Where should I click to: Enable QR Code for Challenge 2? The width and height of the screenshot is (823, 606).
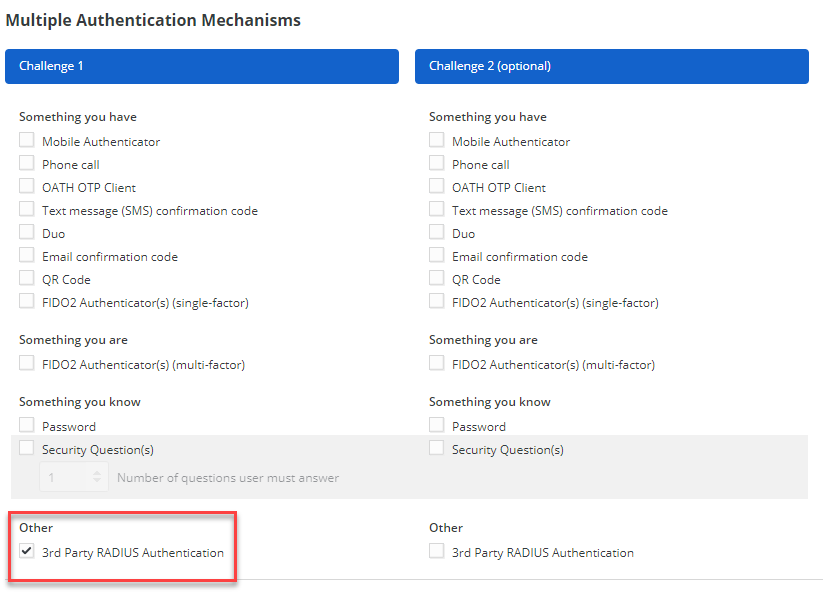437,278
